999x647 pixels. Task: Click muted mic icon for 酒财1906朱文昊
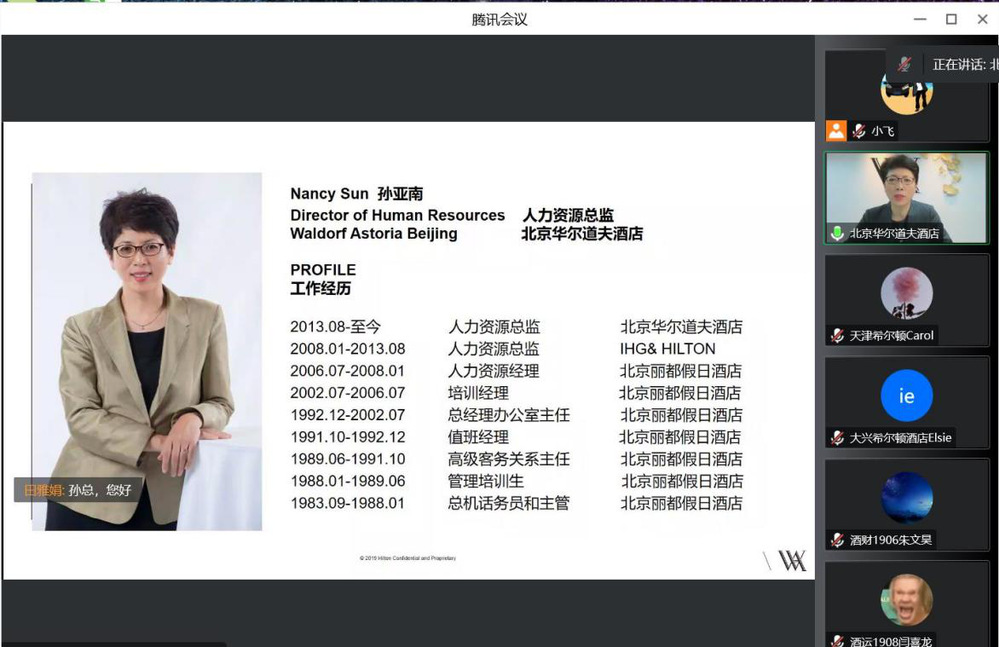(837, 540)
